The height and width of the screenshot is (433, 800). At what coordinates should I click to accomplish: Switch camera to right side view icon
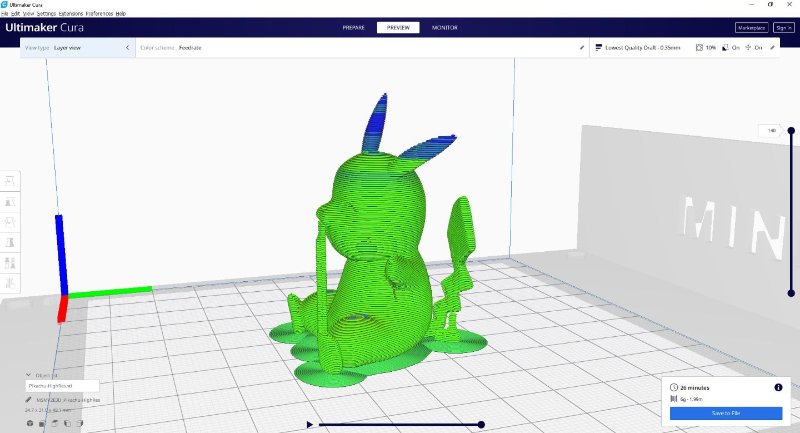pyautogui.click(x=79, y=423)
